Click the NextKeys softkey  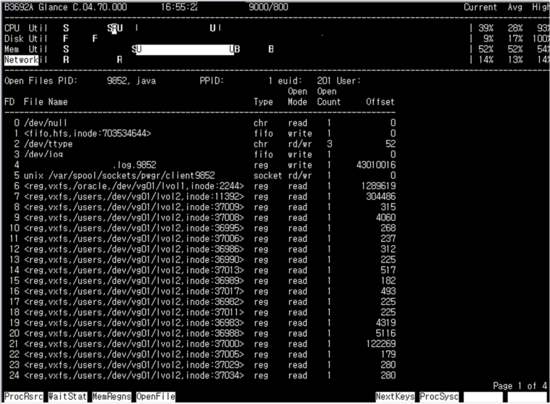pyautogui.click(x=395, y=397)
